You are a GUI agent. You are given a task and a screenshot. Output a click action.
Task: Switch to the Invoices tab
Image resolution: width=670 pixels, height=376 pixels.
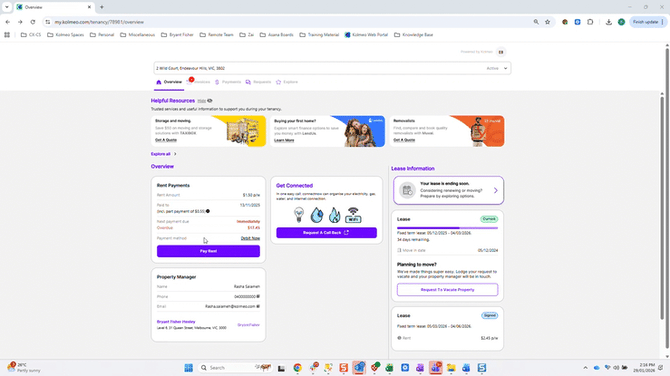200,82
